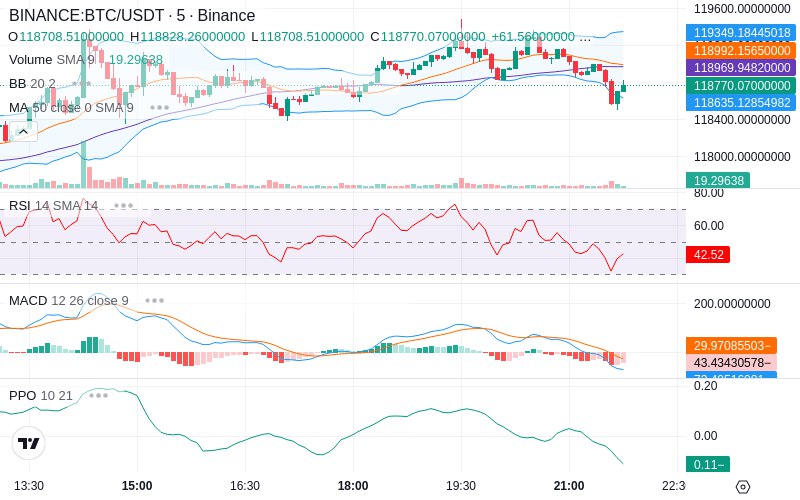Screen dimensions: 800x500
Task: Open more options for MA 50 indicator
Action: tap(160, 108)
